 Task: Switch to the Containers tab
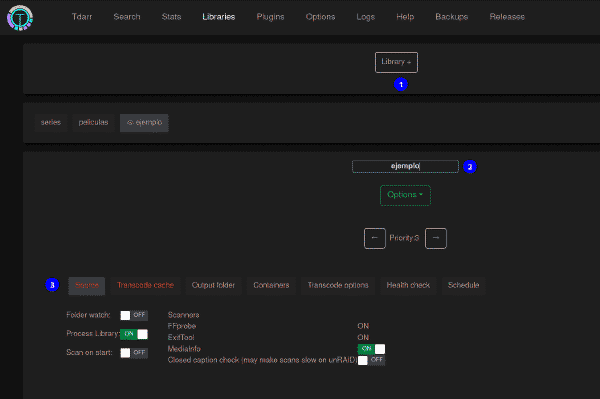click(x=271, y=285)
